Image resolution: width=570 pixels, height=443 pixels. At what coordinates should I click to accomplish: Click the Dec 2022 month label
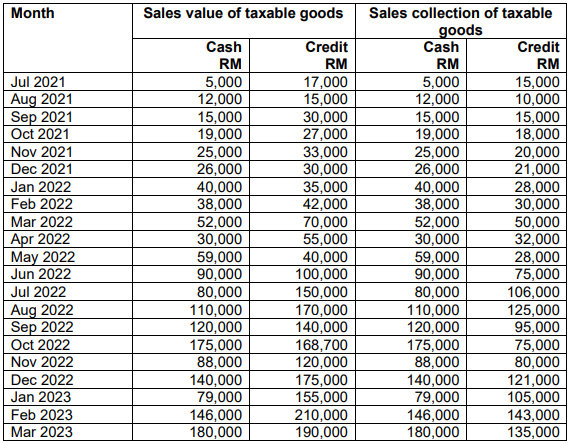(x=42, y=380)
